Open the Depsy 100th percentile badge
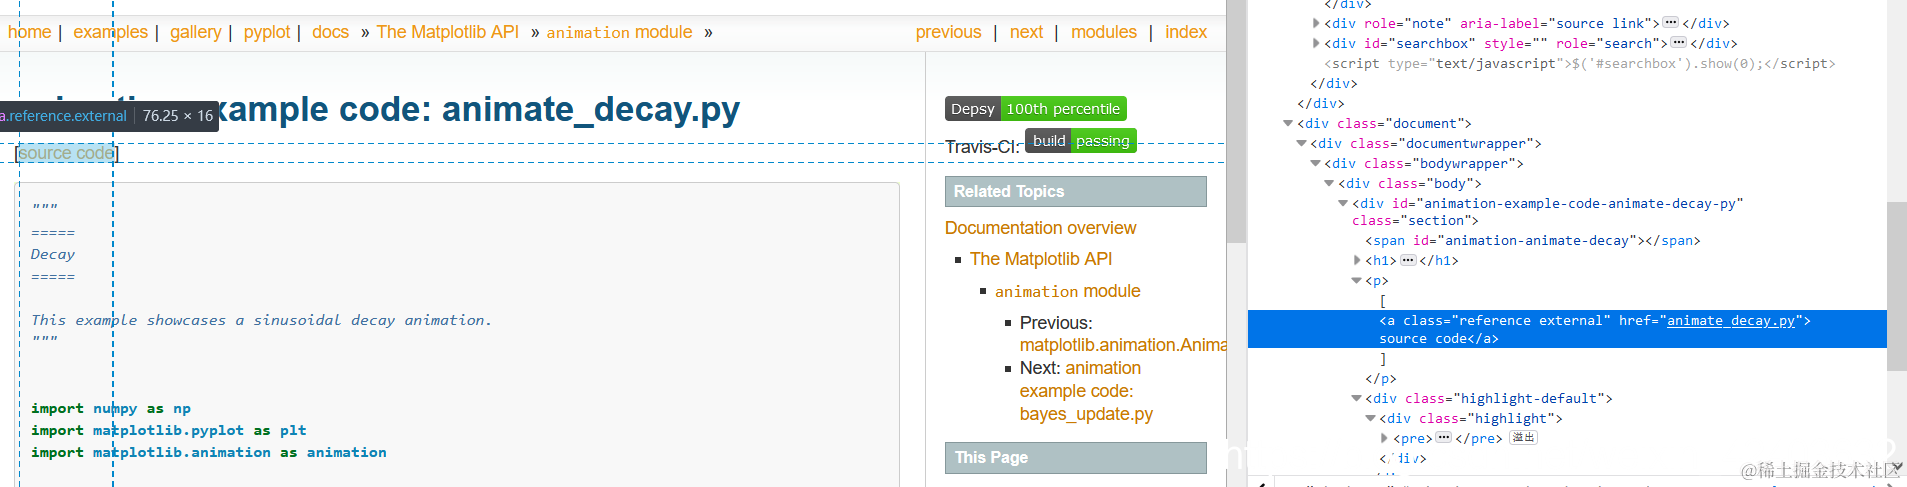1907x487 pixels. [x=1036, y=108]
